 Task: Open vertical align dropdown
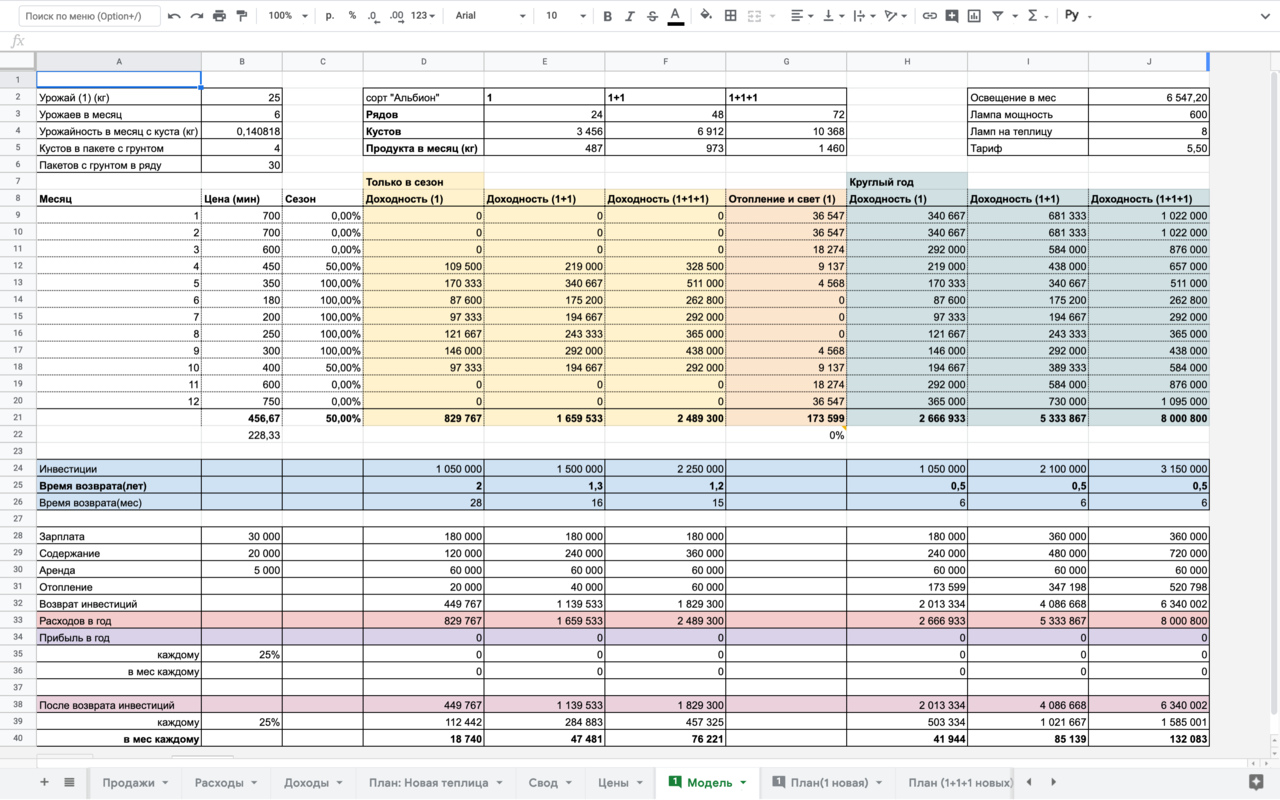(833, 16)
